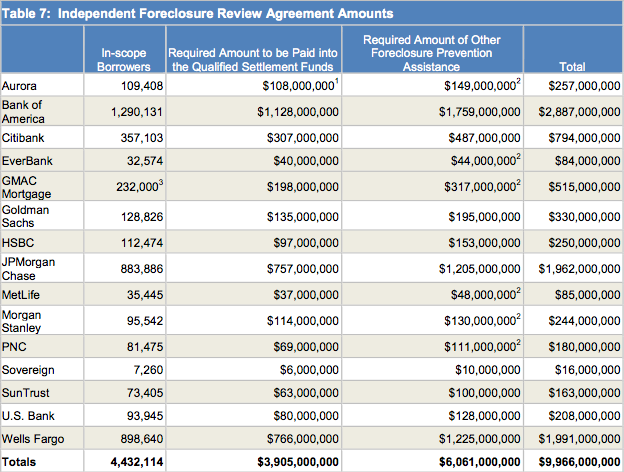The height and width of the screenshot is (472, 624).
Task: Click Morgan Stanley borrowers value 95,542
Action: click(x=145, y=321)
